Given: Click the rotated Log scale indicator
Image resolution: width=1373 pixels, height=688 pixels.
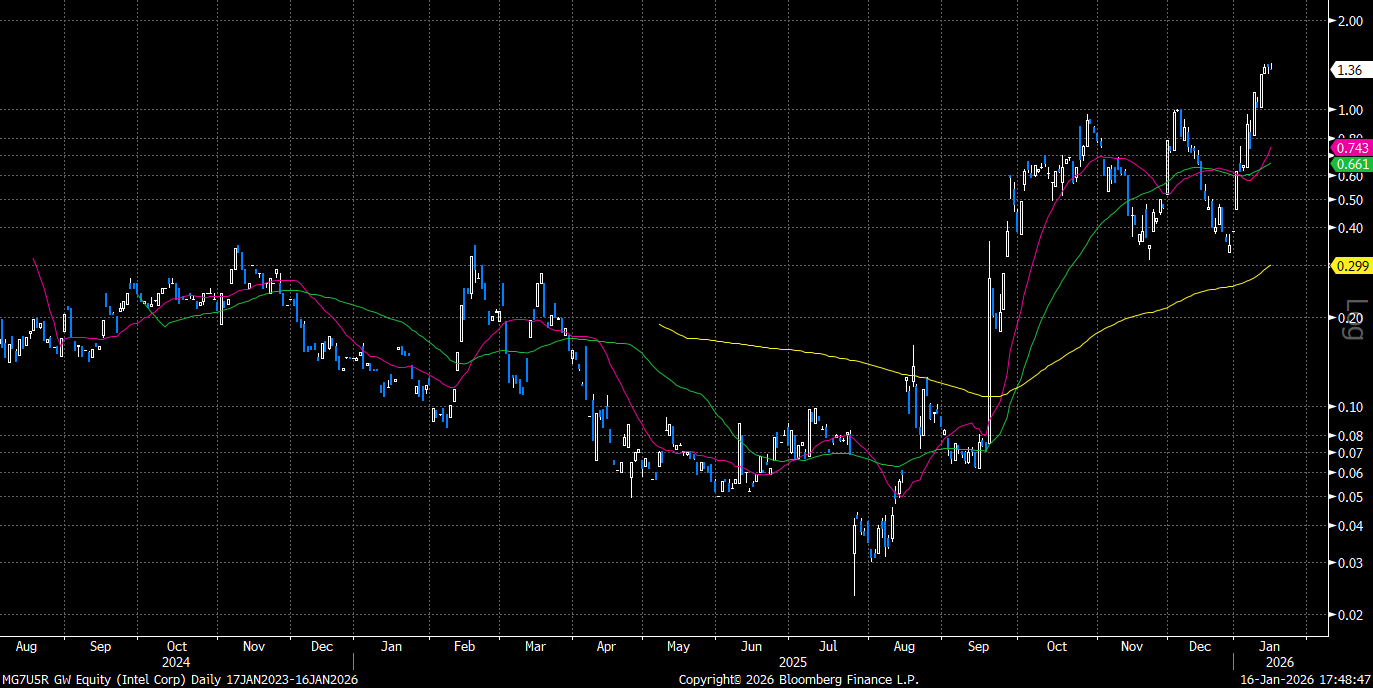Looking at the screenshot, I should [x=1355, y=319].
